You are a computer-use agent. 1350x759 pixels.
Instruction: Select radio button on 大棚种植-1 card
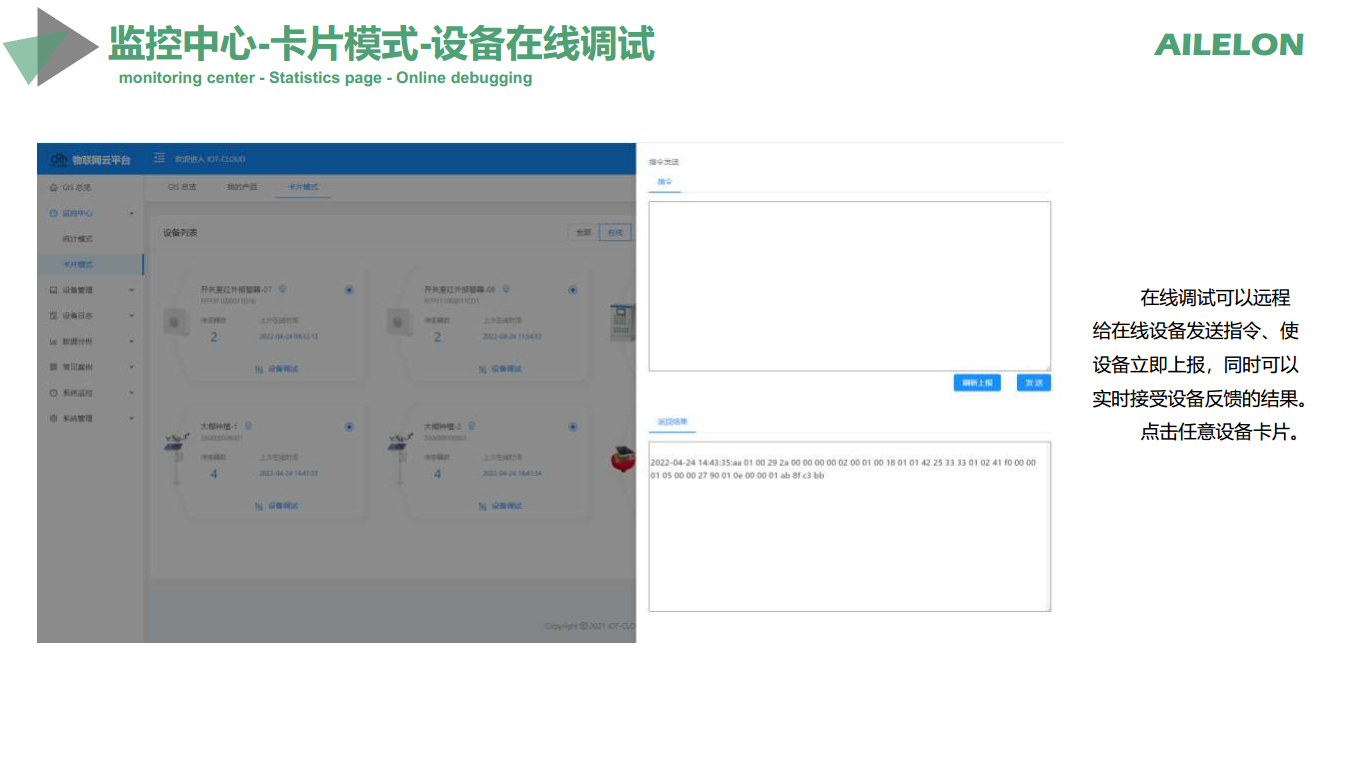(x=349, y=427)
